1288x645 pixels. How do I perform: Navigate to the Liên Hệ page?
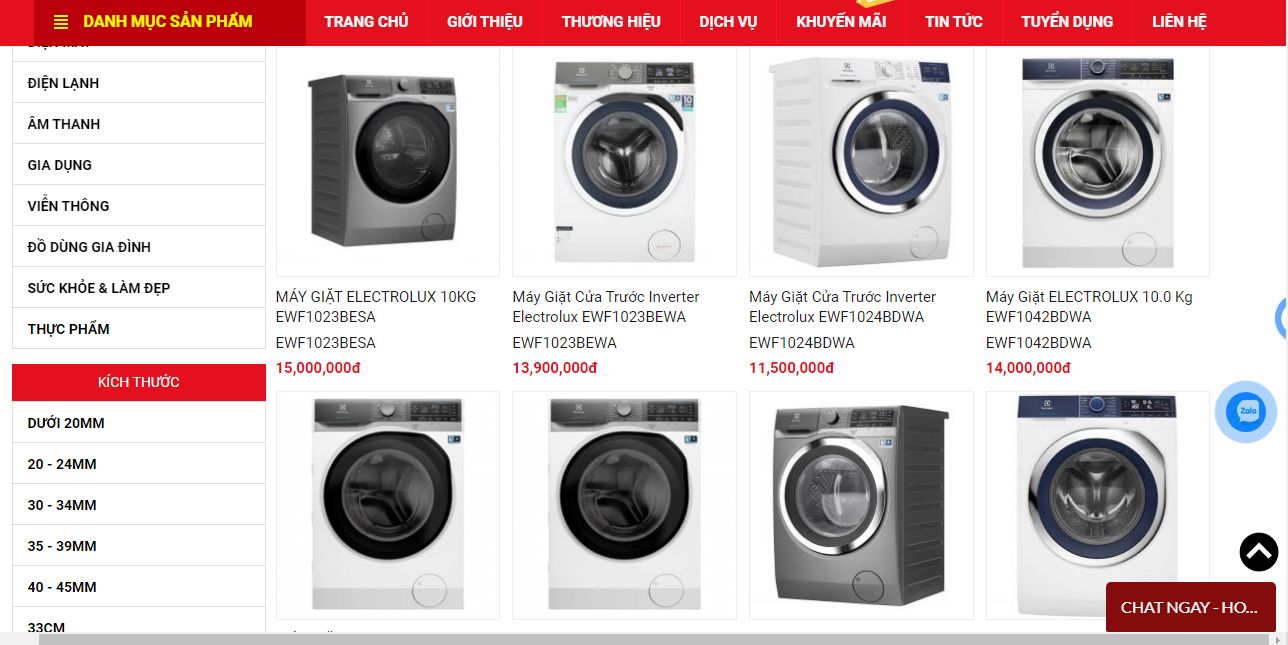coord(1179,22)
